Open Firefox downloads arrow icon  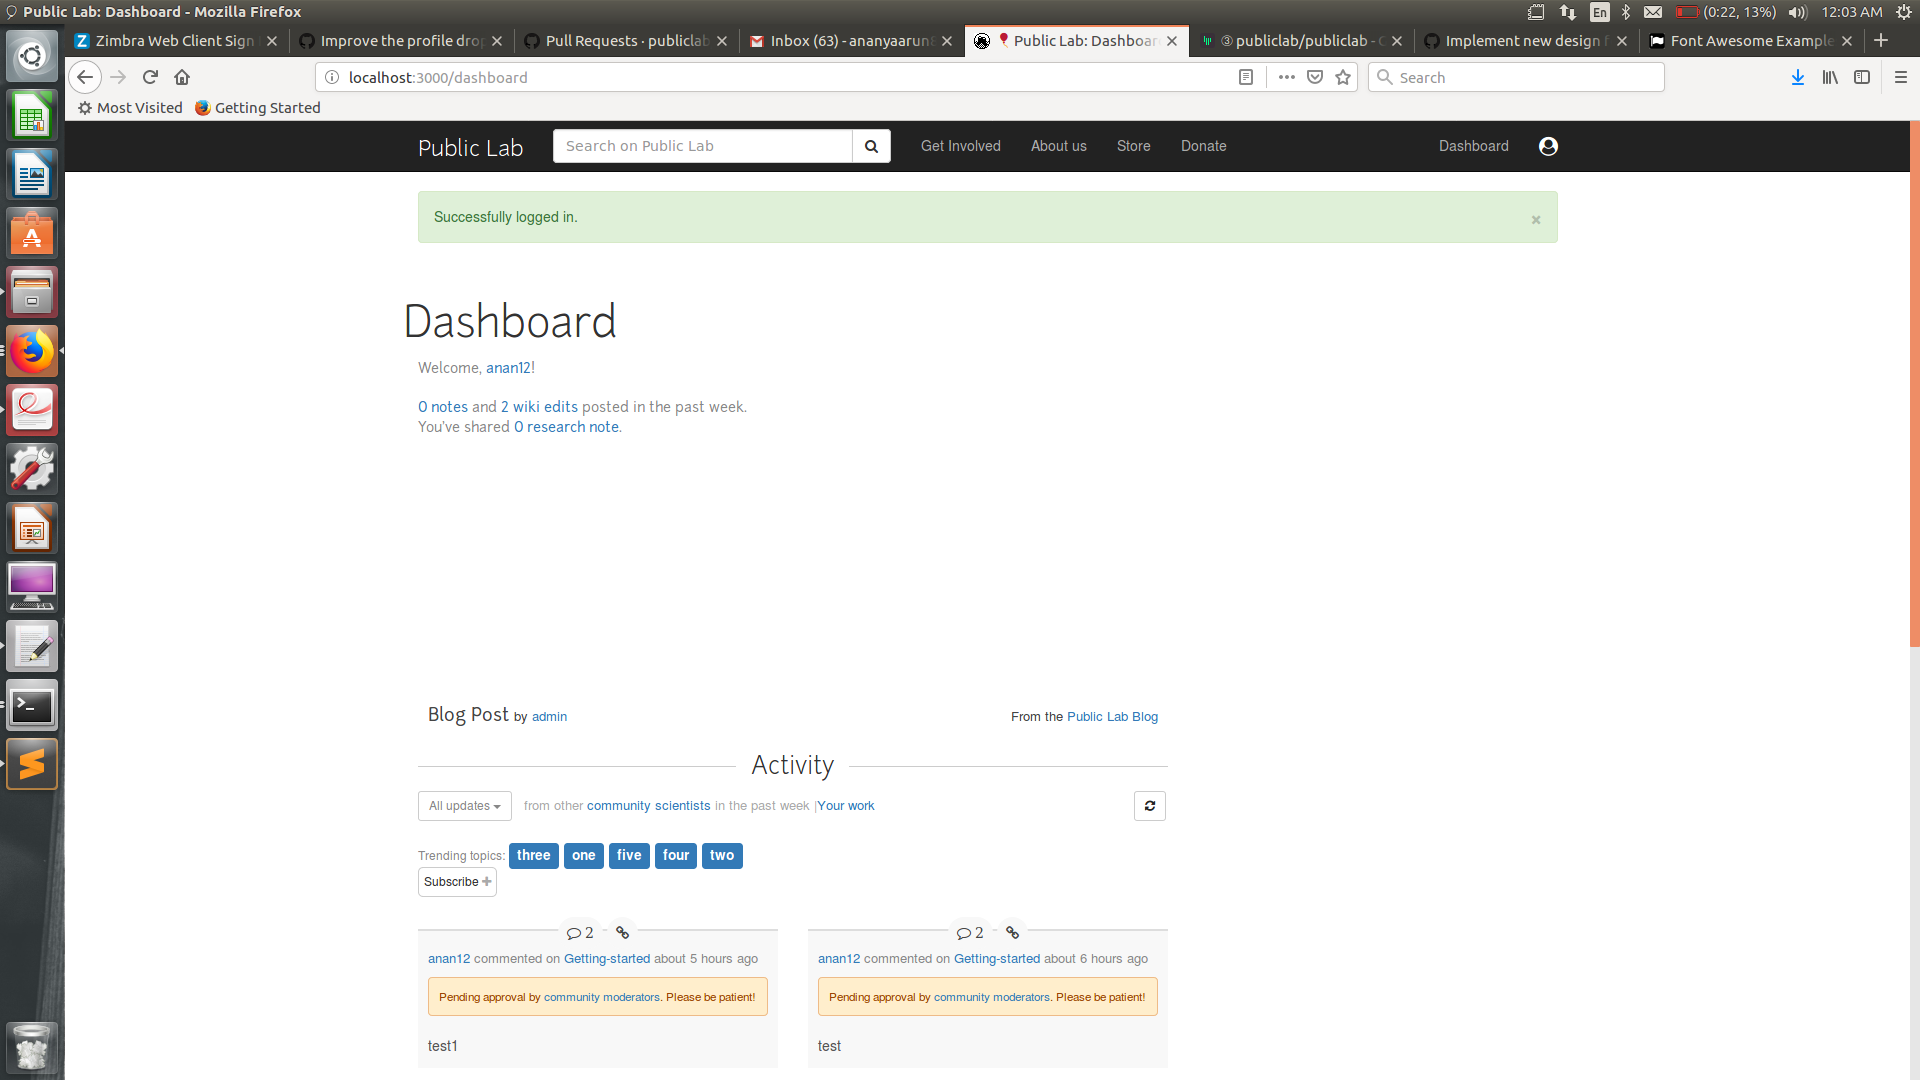(x=1797, y=77)
